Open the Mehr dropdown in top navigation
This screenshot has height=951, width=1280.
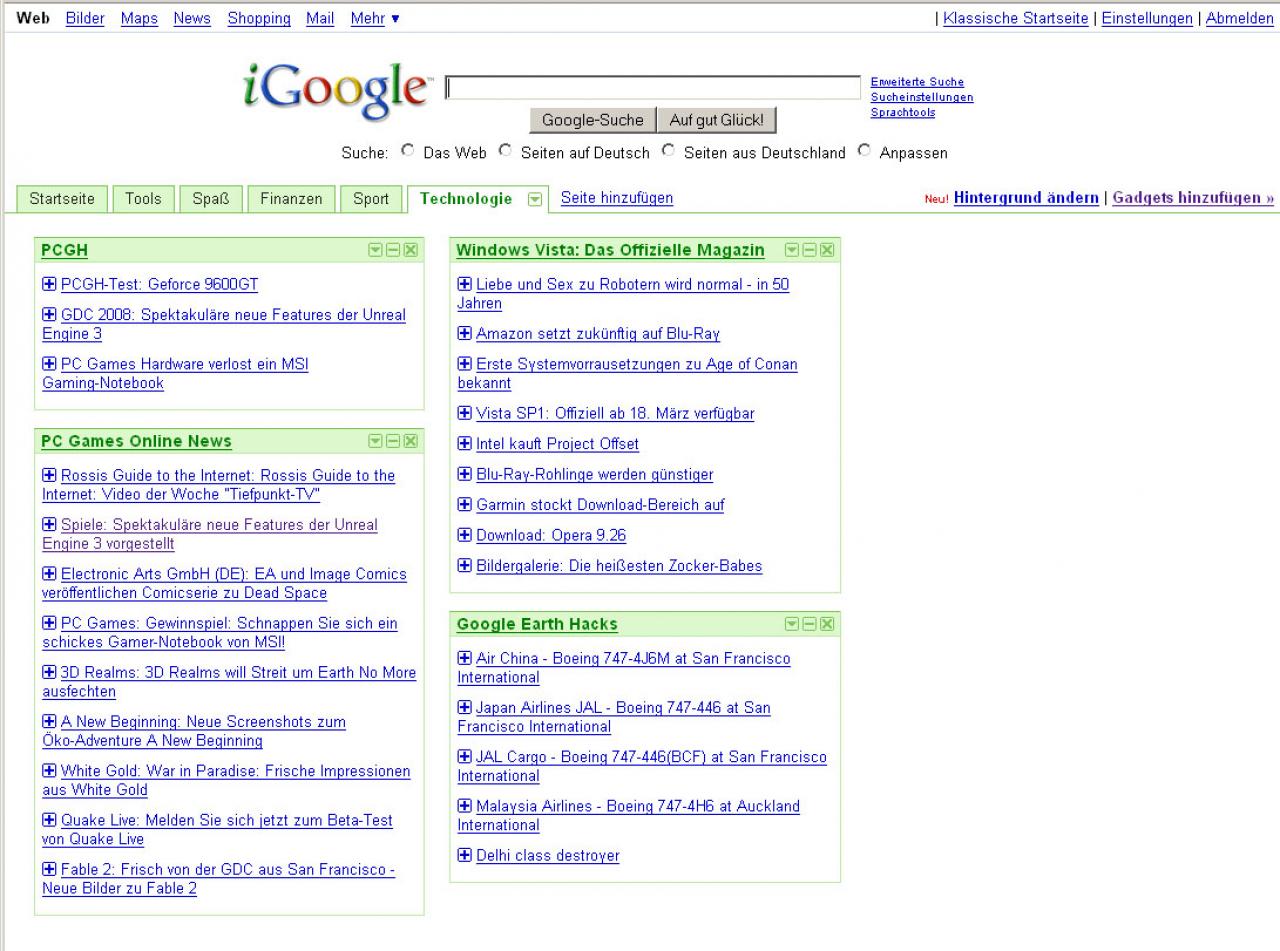click(x=375, y=18)
